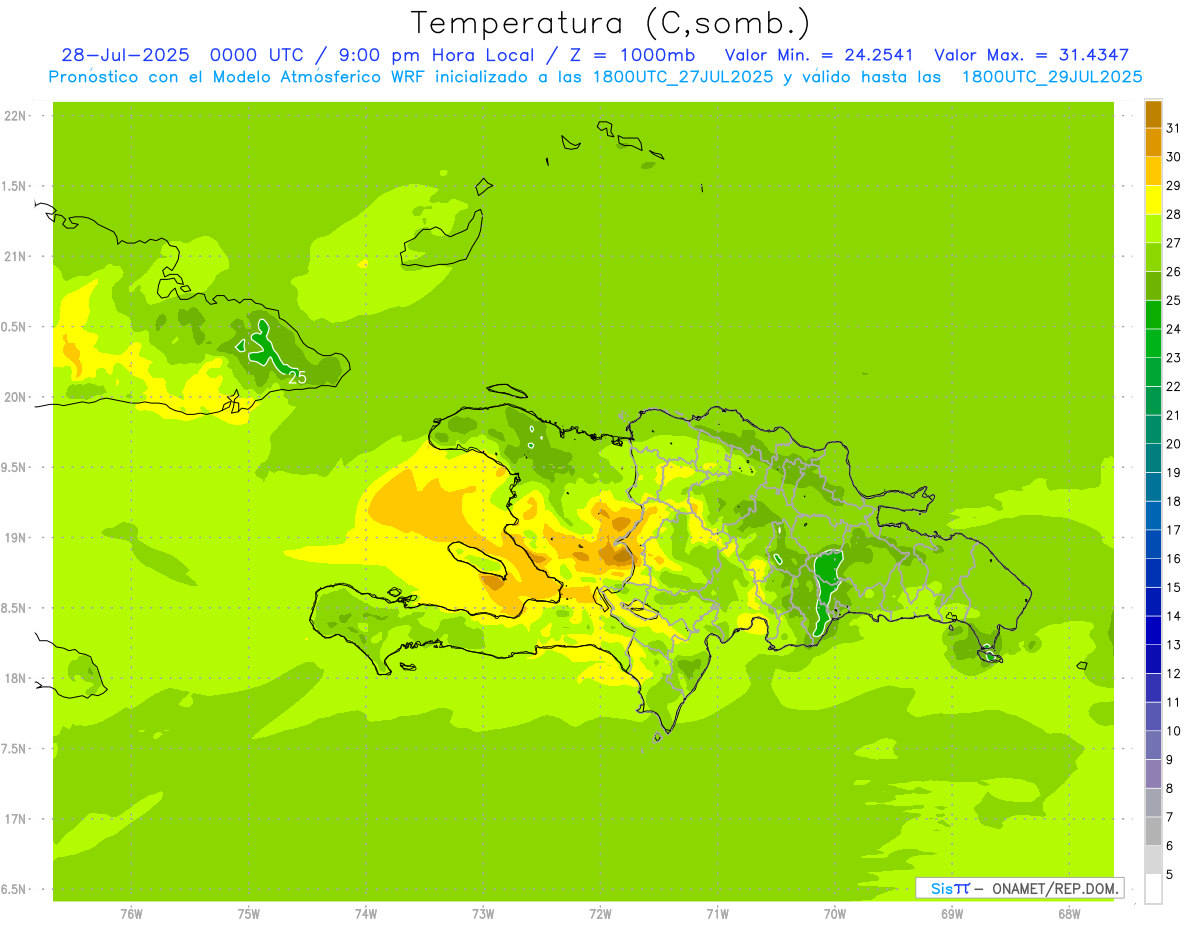Click the "69W" longitude label
1200x927 pixels.
[951, 913]
